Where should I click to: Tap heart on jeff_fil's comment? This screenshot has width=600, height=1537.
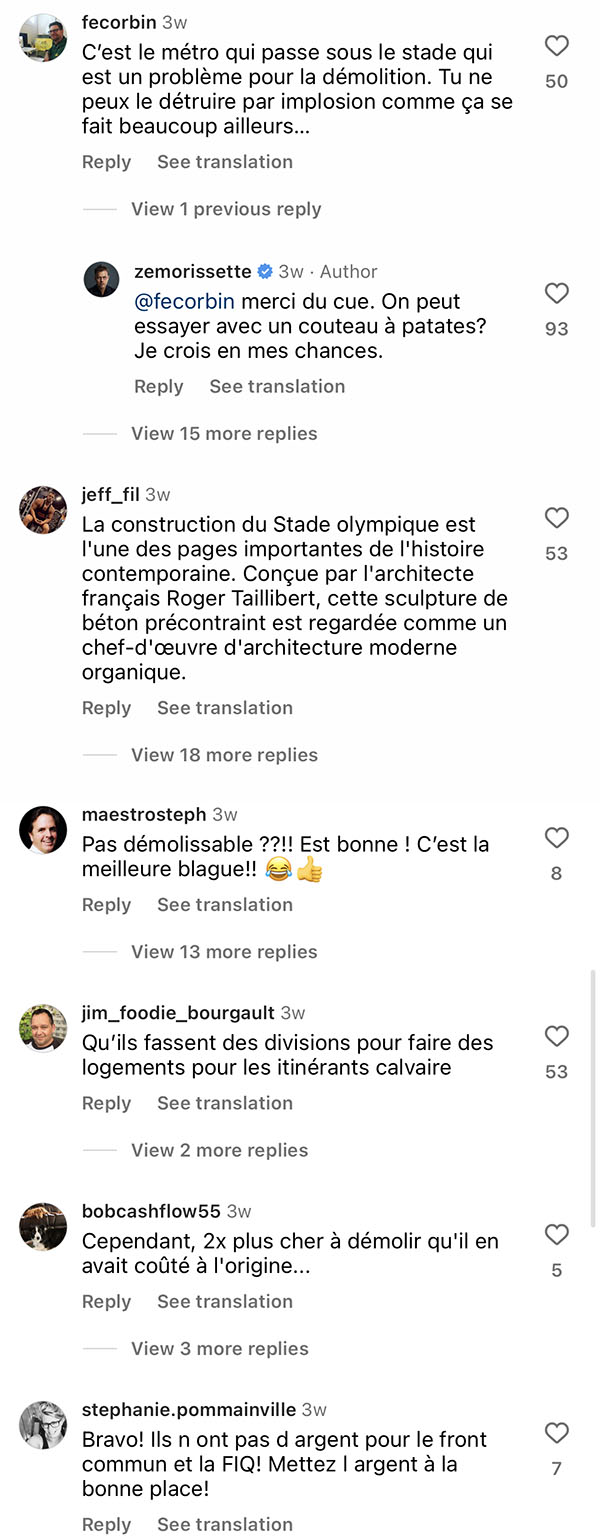click(556, 518)
